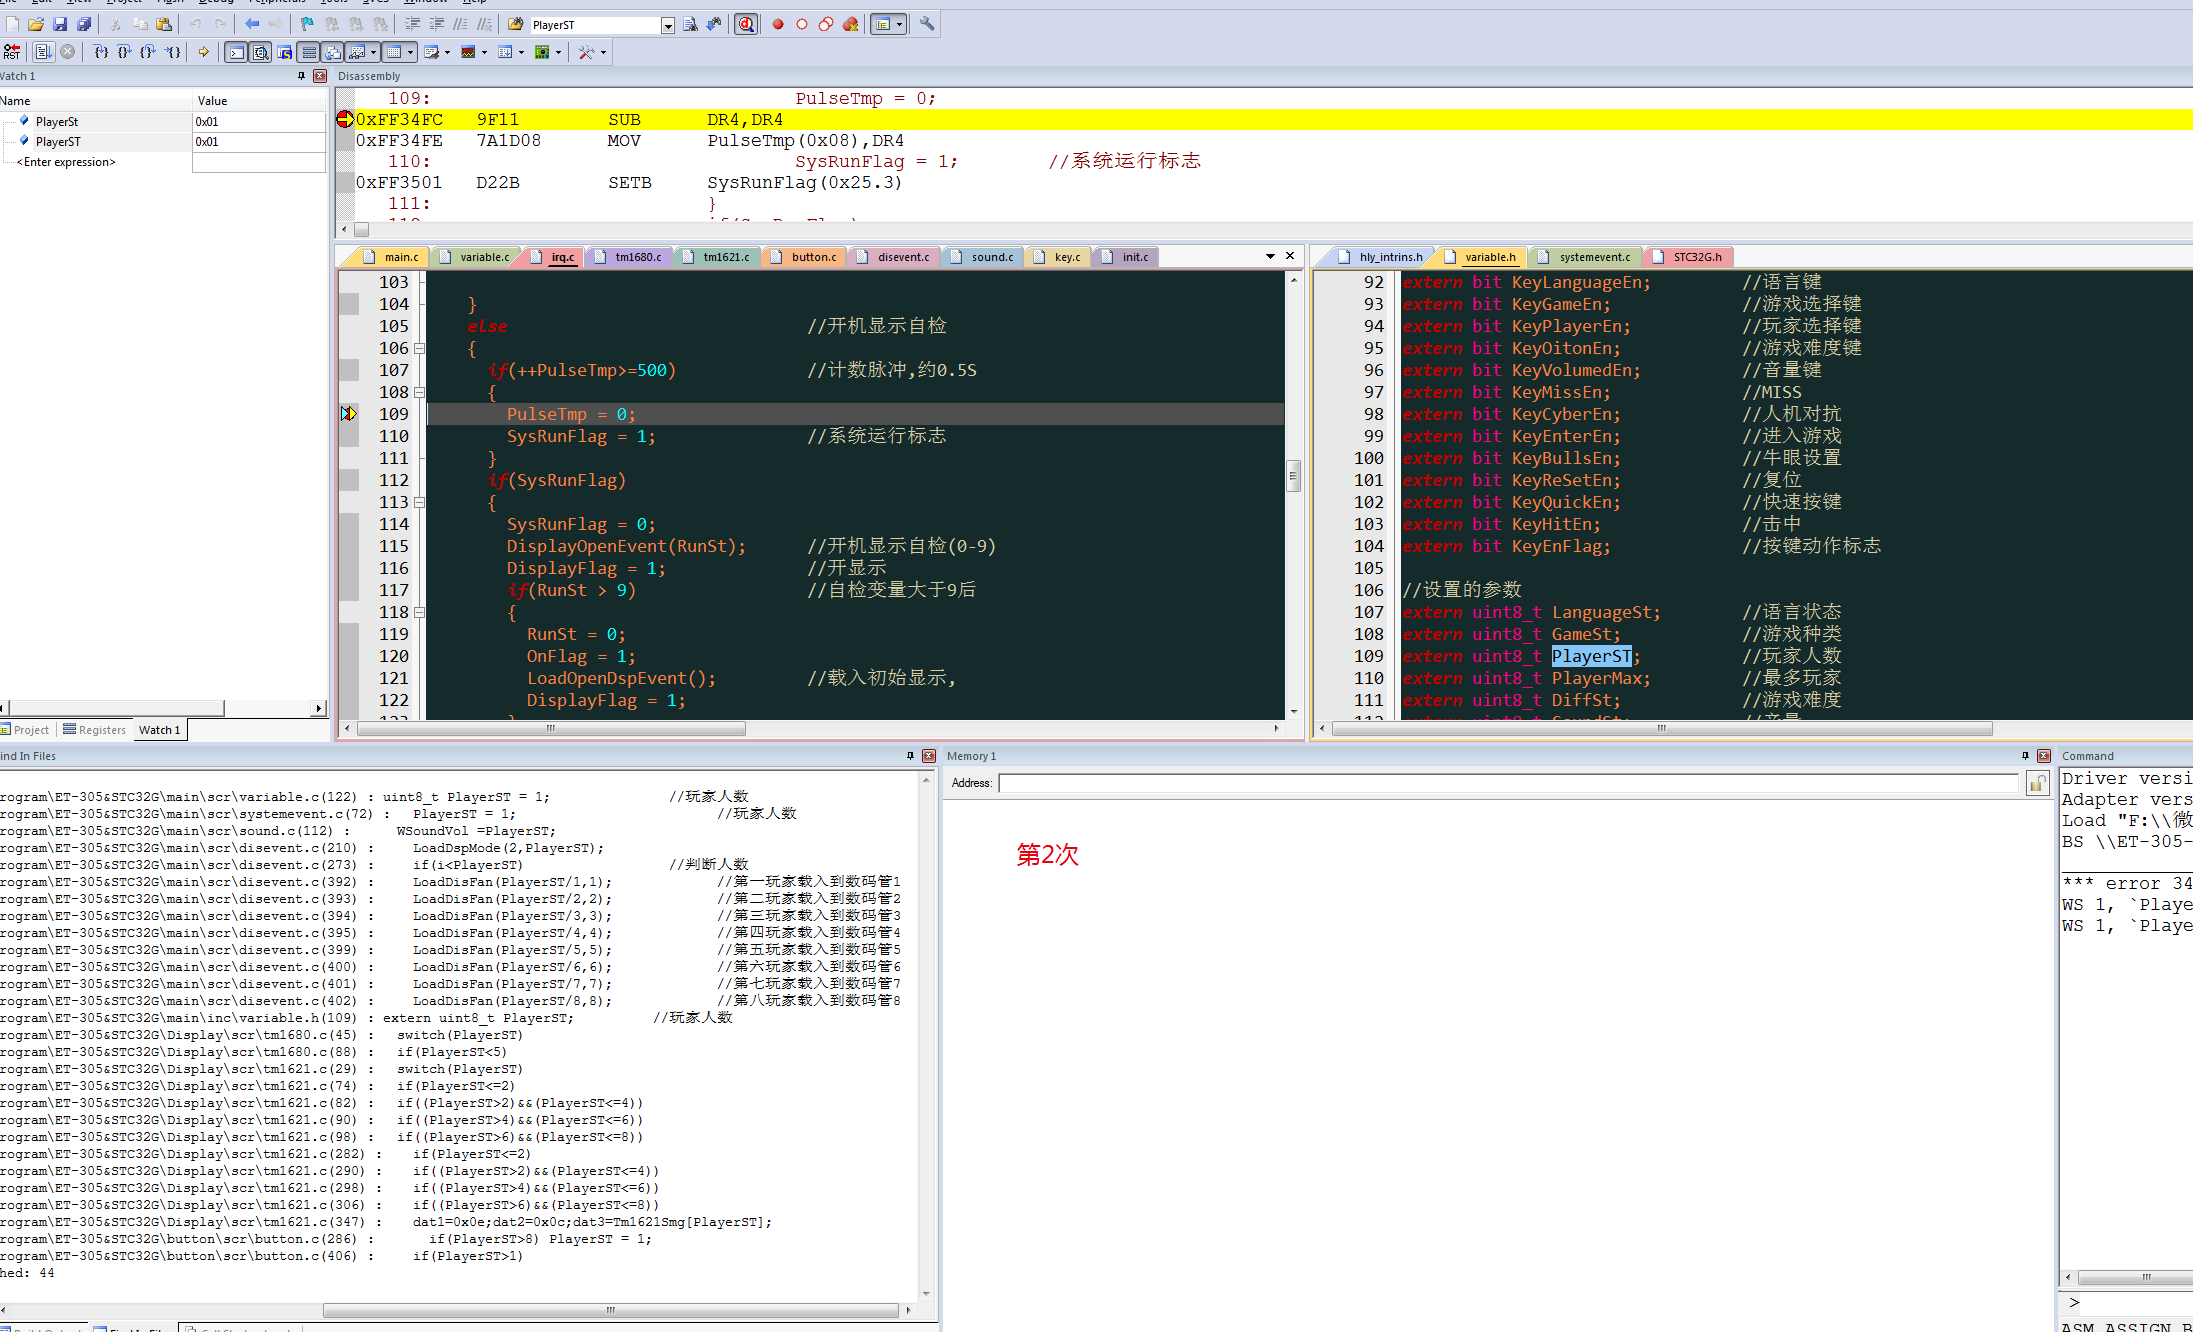Click the Open file folder icon
Image resolution: width=2193 pixels, height=1332 pixels.
[36, 24]
